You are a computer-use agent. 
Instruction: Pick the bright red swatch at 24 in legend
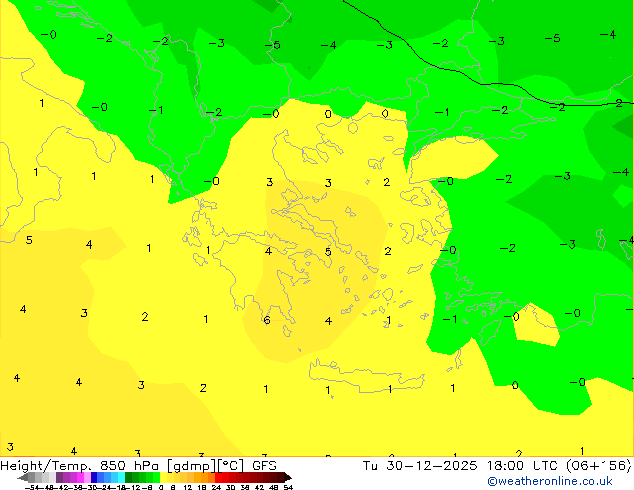[218, 477]
